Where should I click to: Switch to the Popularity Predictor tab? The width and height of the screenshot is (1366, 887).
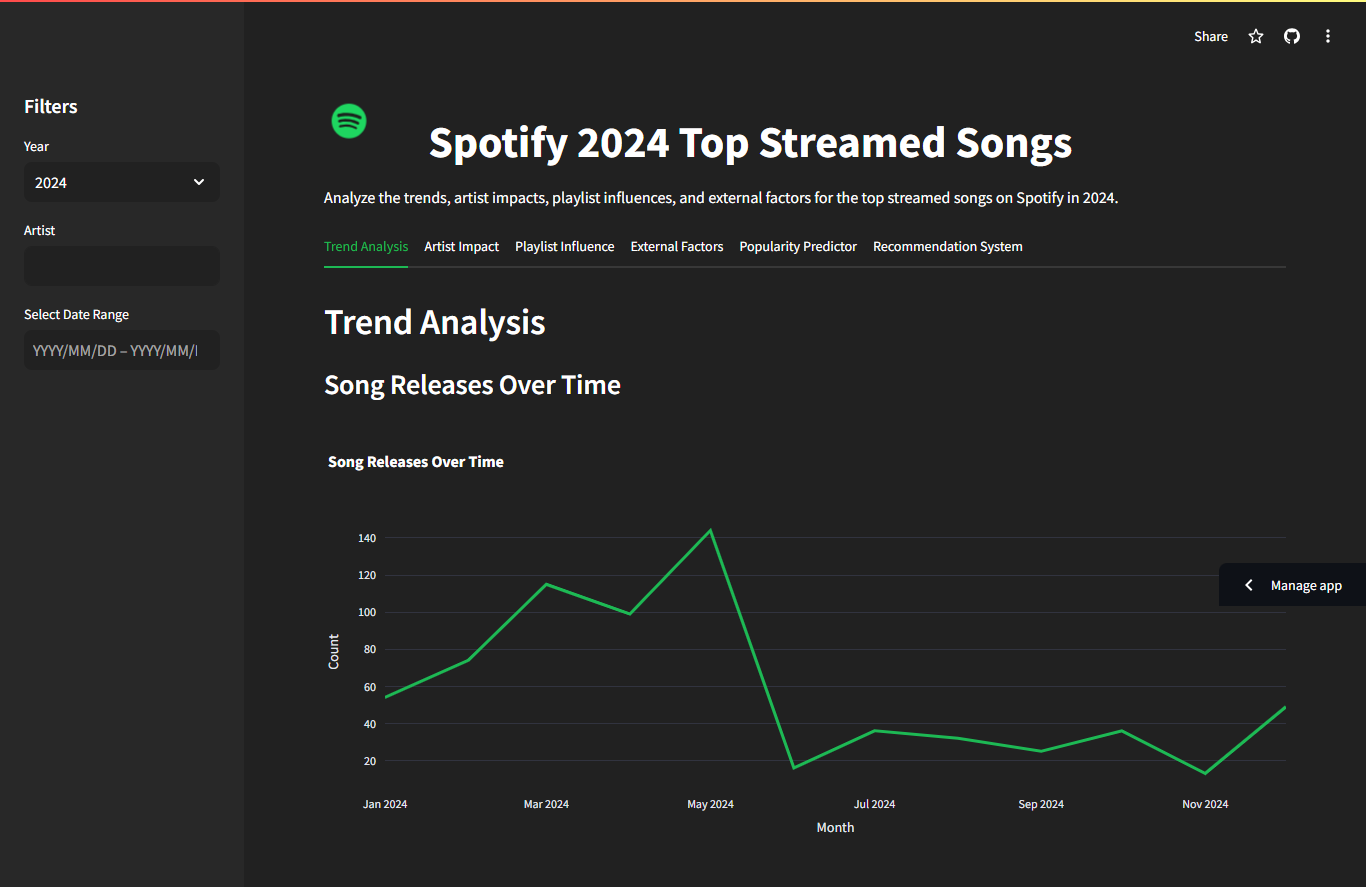coord(797,246)
